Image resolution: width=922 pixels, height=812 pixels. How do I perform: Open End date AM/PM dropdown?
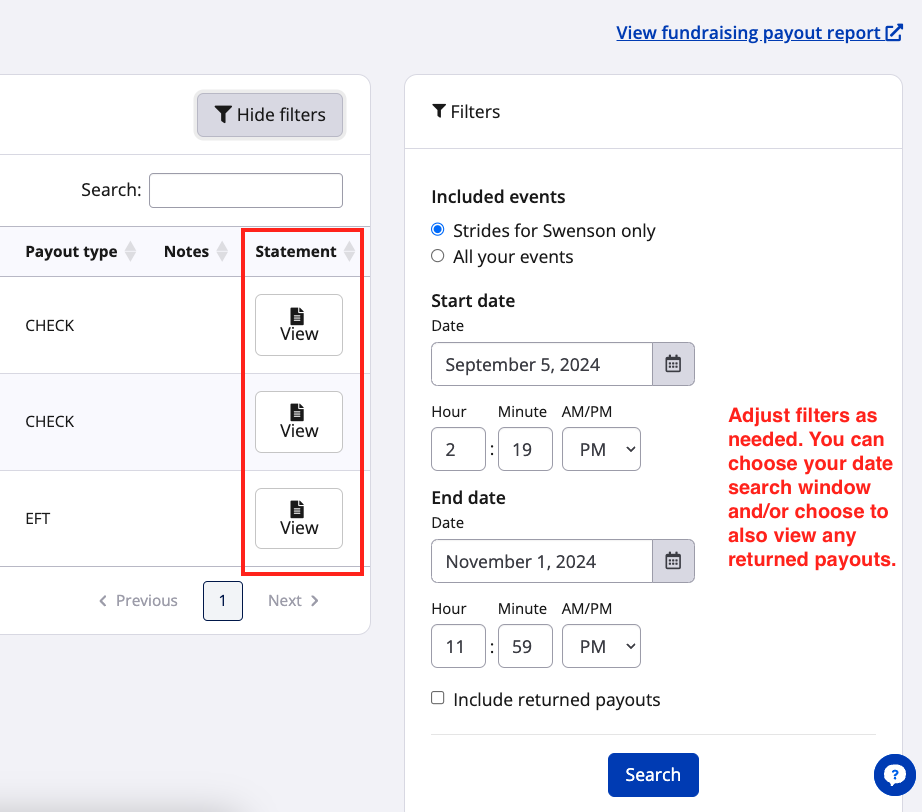click(x=601, y=647)
